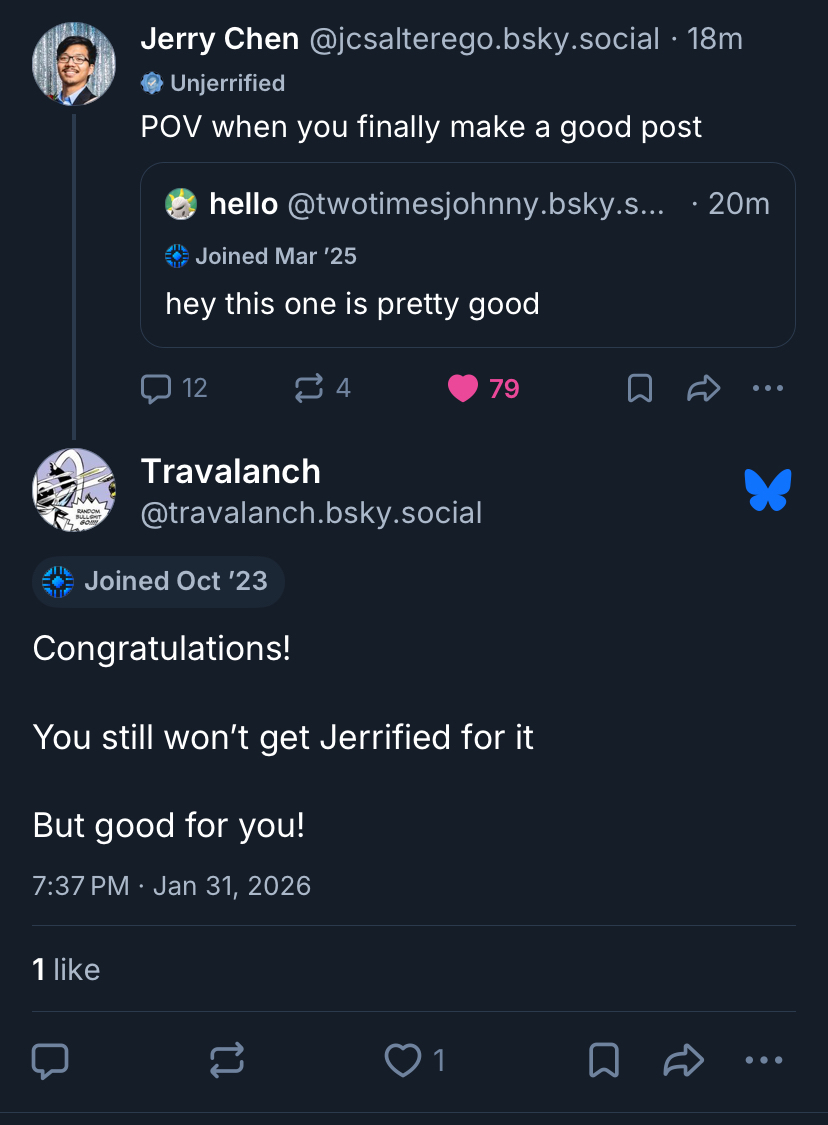Open Travalanch's profile avatar
This screenshot has width=828, height=1125.
(x=74, y=490)
